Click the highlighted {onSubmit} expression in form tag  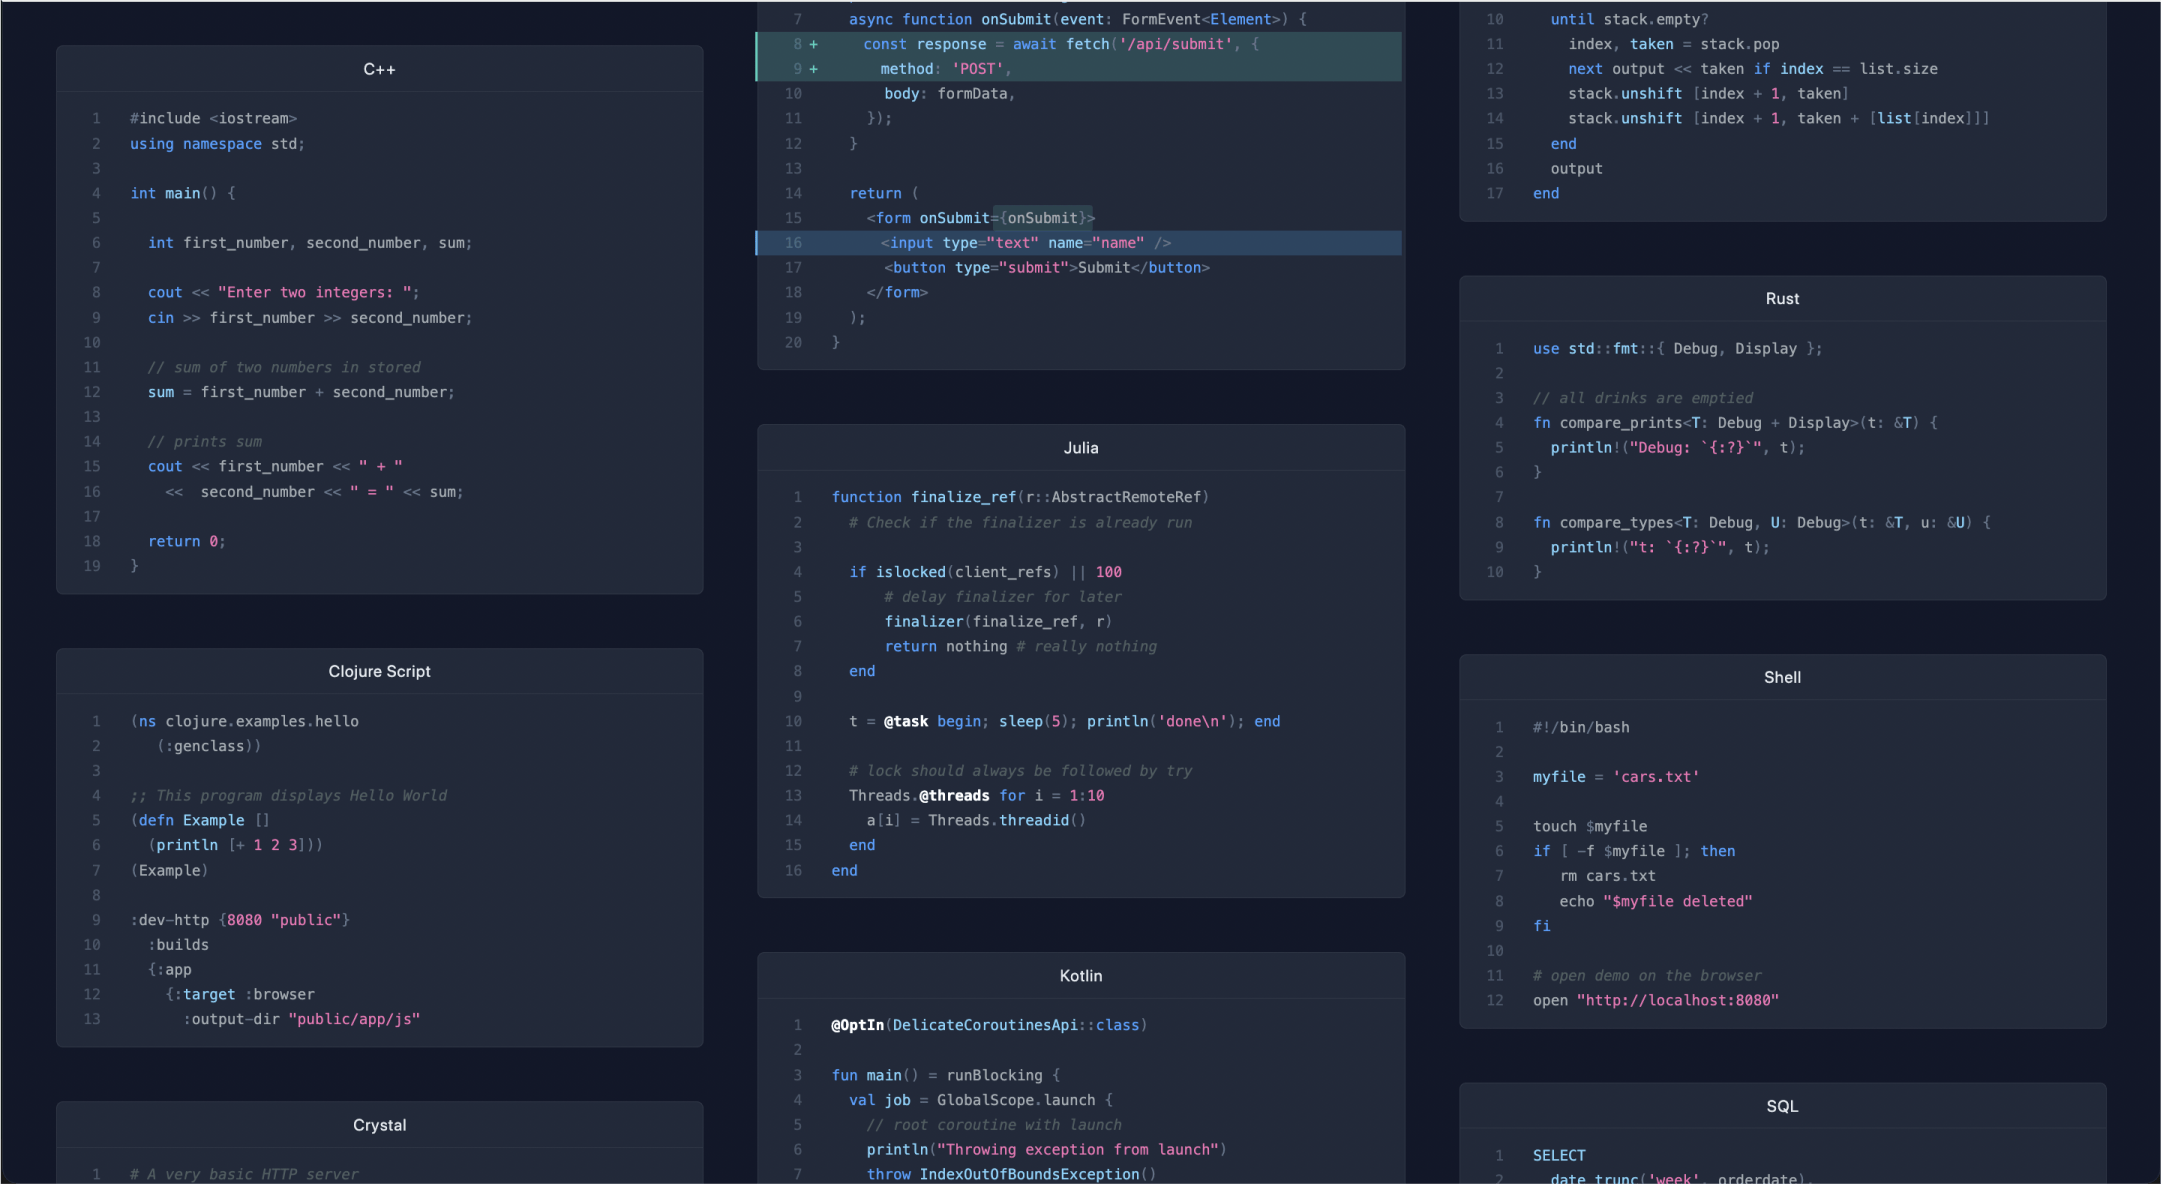(1042, 218)
